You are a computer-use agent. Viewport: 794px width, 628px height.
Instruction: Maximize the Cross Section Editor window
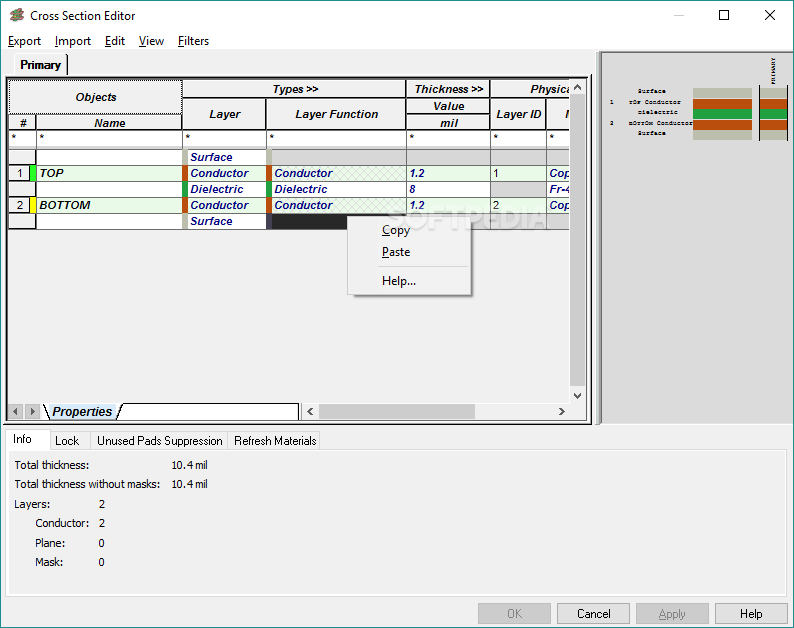[x=724, y=15]
